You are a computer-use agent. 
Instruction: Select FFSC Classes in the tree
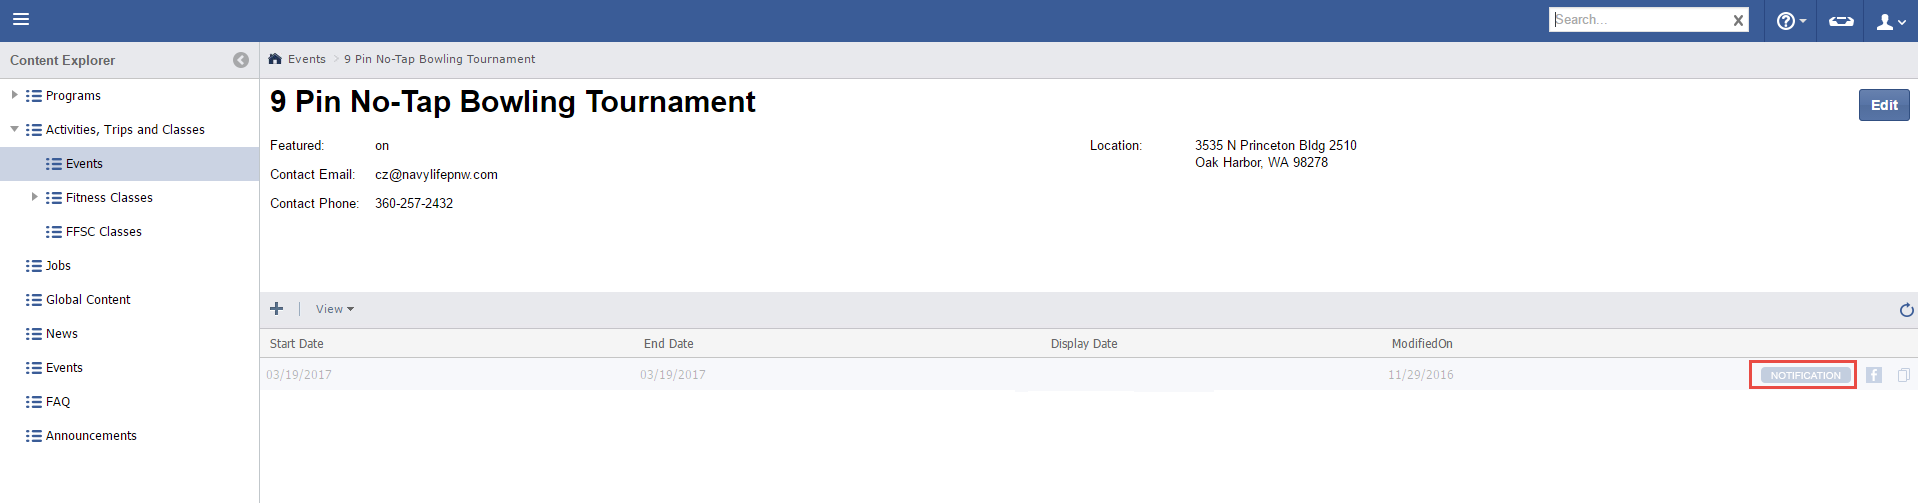(103, 231)
